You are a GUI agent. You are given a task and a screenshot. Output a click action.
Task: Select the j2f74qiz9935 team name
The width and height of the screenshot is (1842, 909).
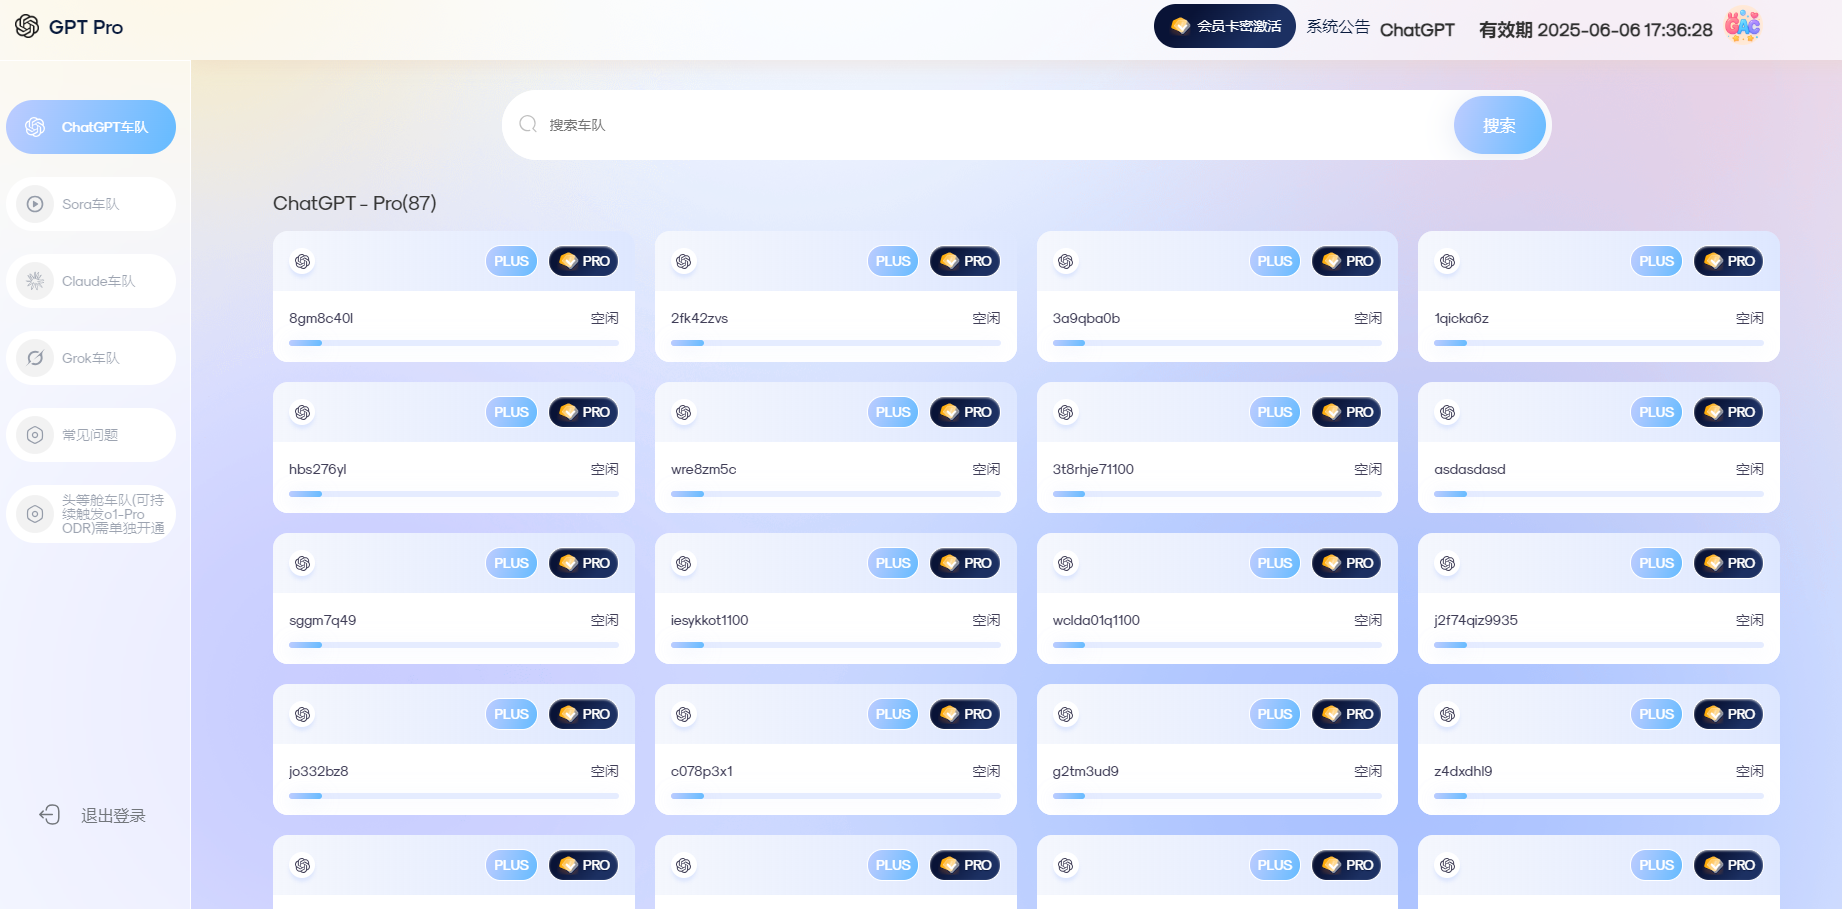(1476, 620)
